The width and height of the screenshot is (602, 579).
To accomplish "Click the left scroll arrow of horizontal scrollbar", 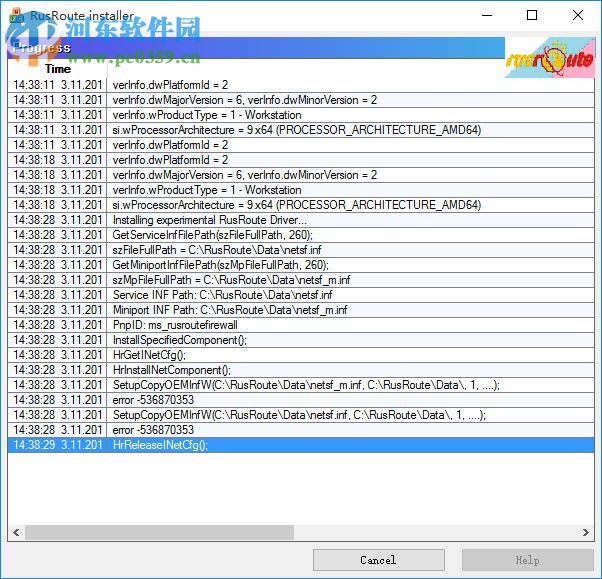I will 16,532.
